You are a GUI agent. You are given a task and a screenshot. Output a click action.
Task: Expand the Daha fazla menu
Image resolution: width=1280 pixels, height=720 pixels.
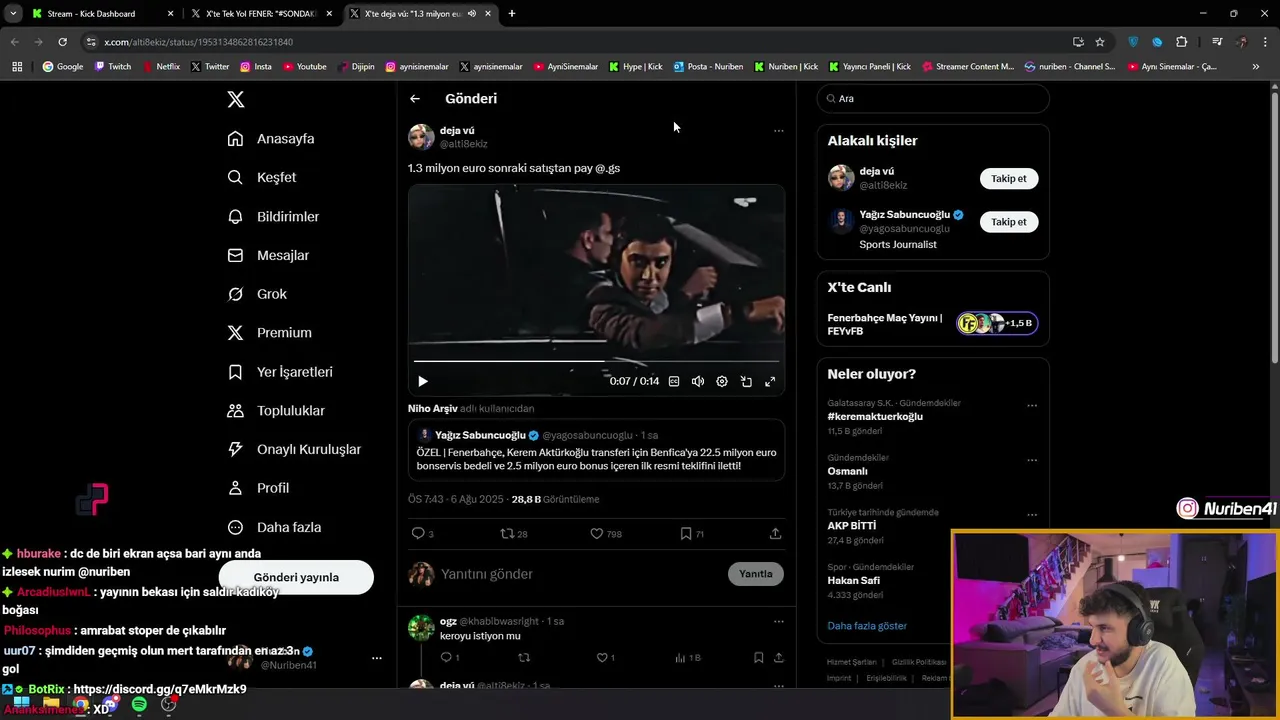[x=274, y=527]
